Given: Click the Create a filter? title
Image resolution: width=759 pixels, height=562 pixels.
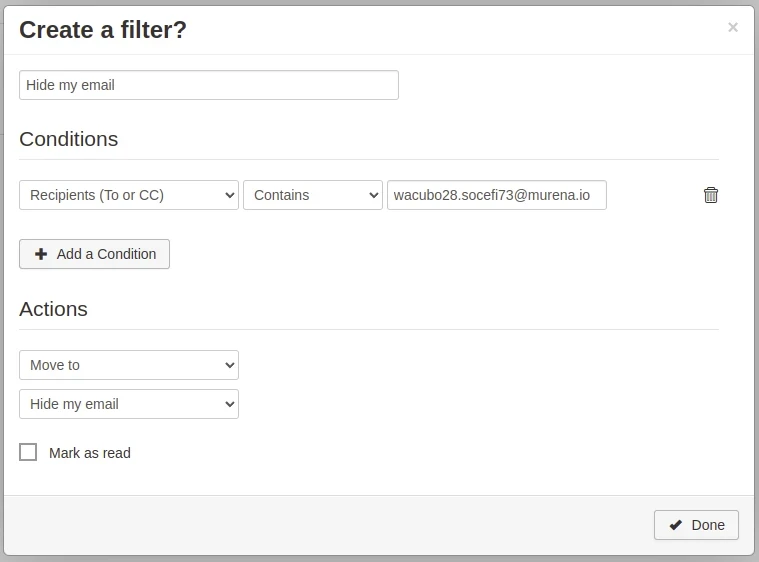Looking at the screenshot, I should click(103, 30).
